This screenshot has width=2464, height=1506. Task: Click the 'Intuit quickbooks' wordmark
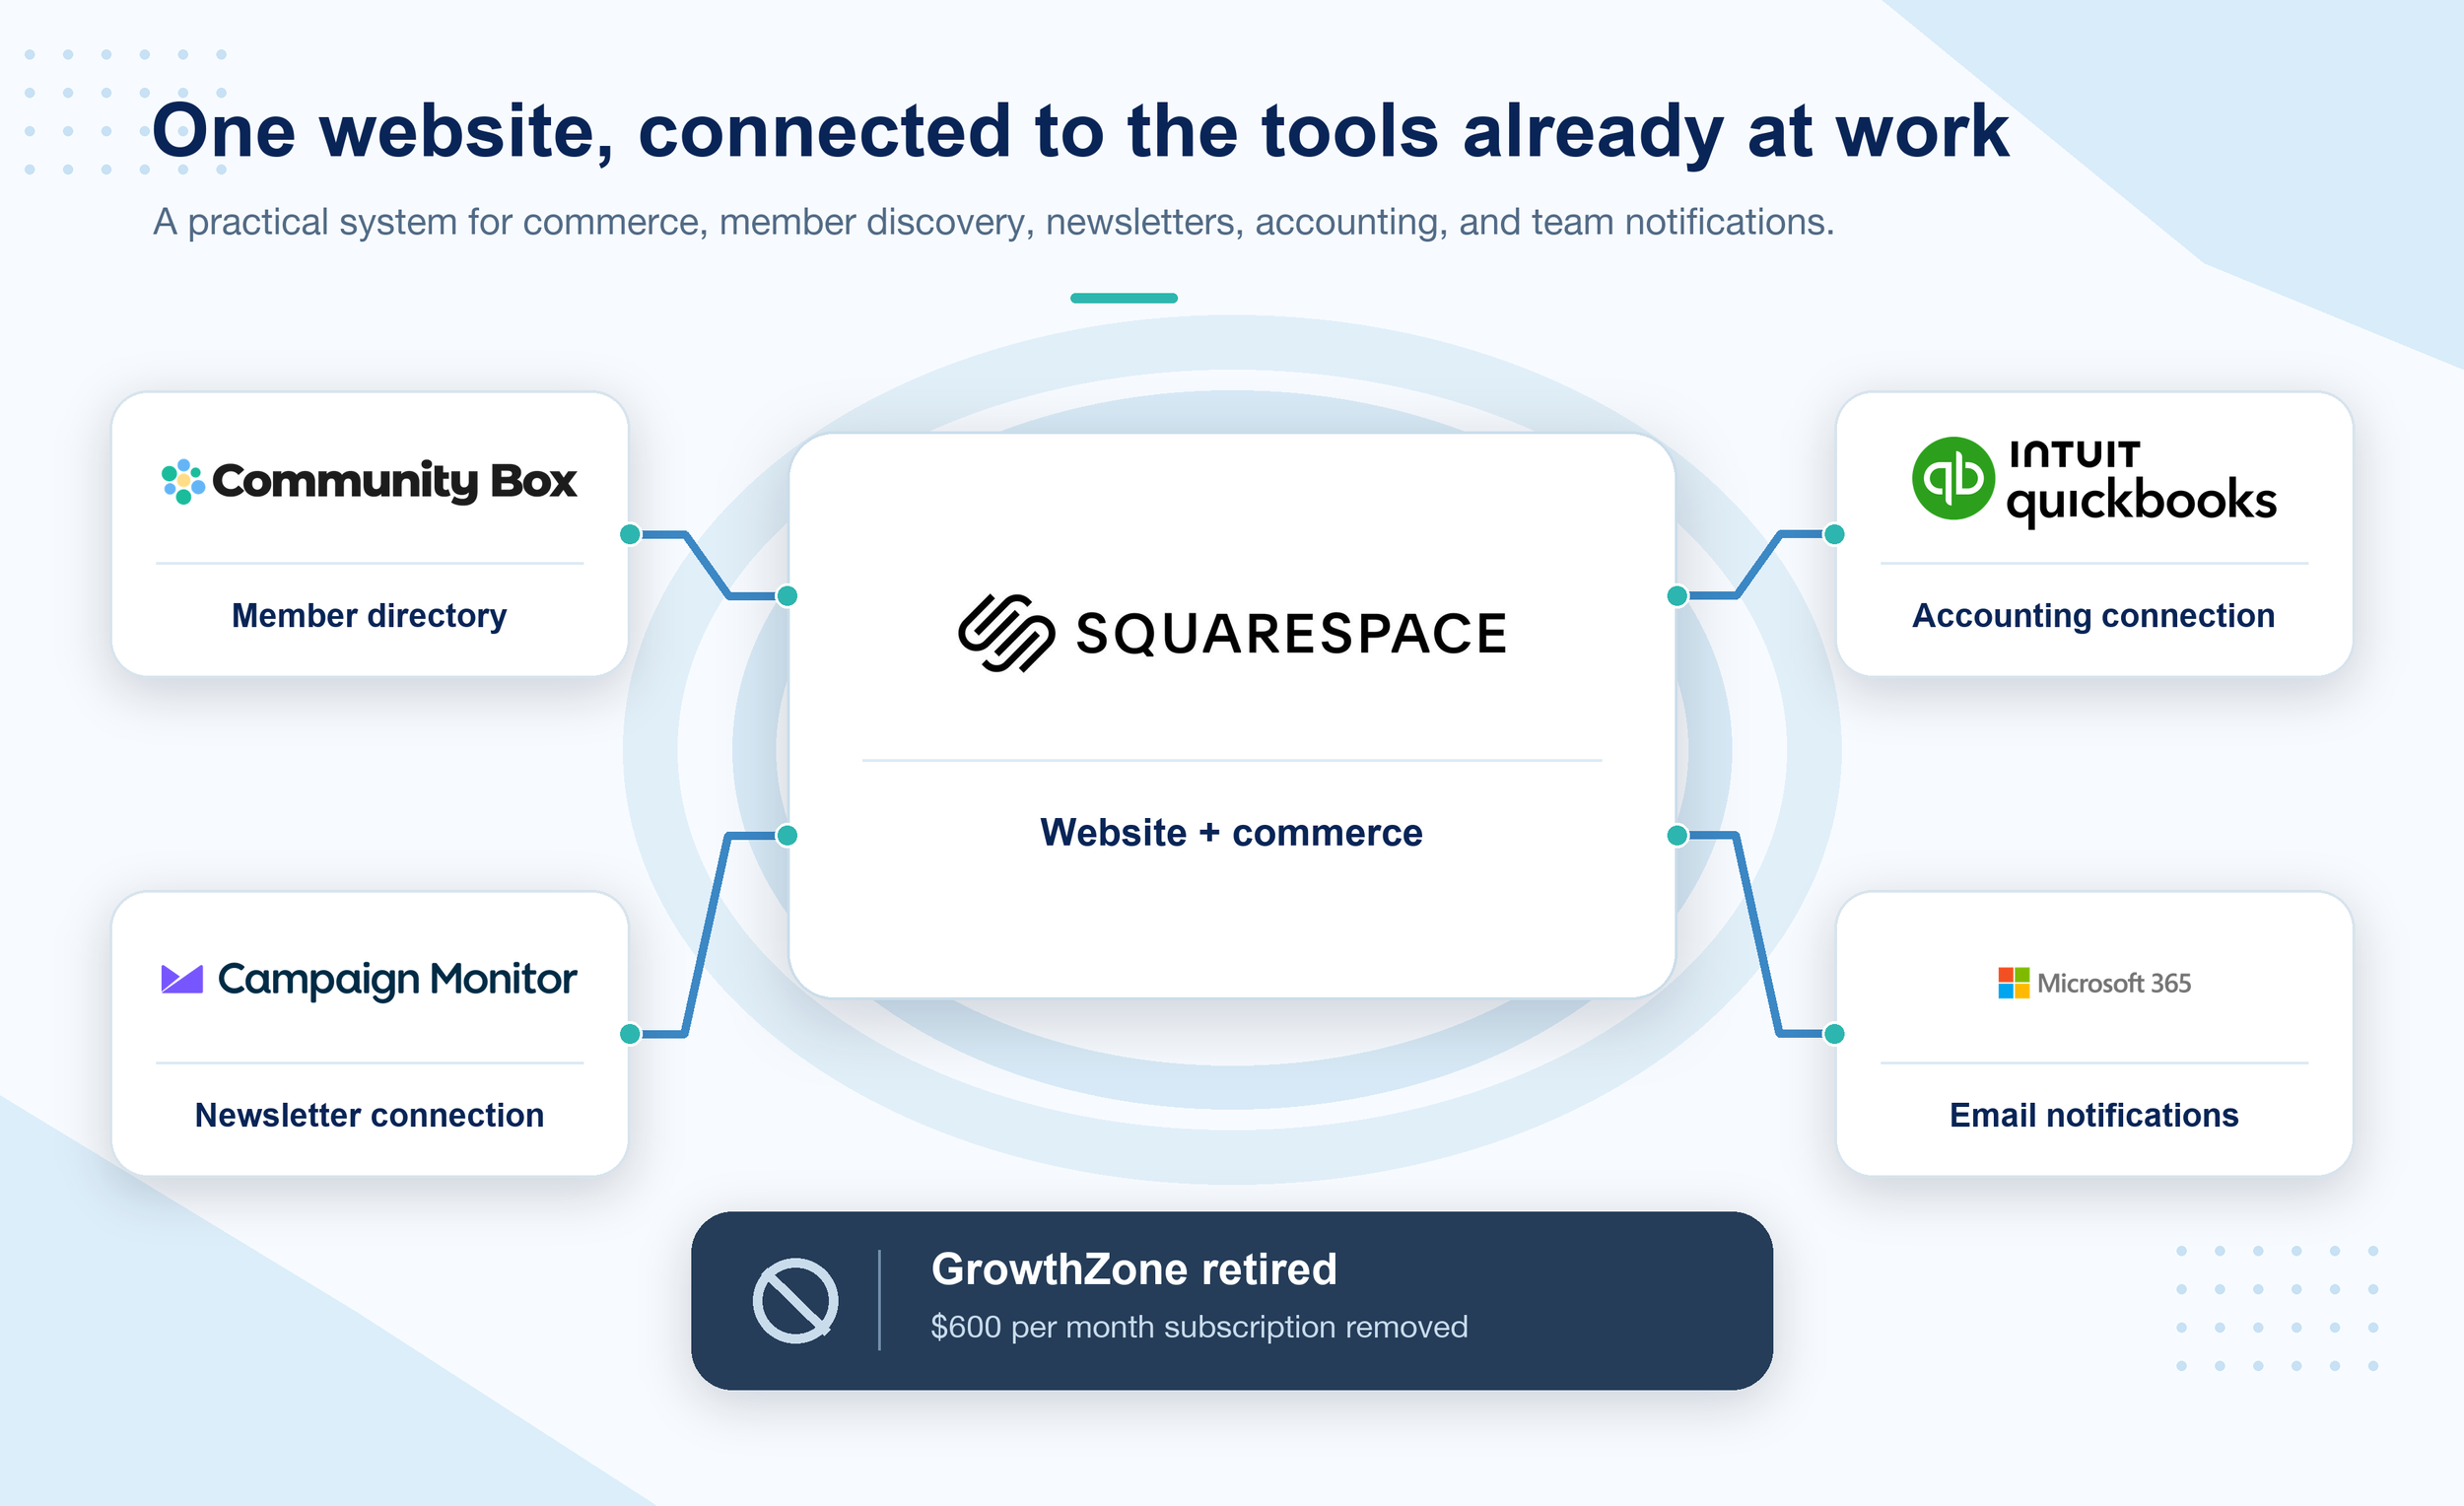click(2141, 483)
